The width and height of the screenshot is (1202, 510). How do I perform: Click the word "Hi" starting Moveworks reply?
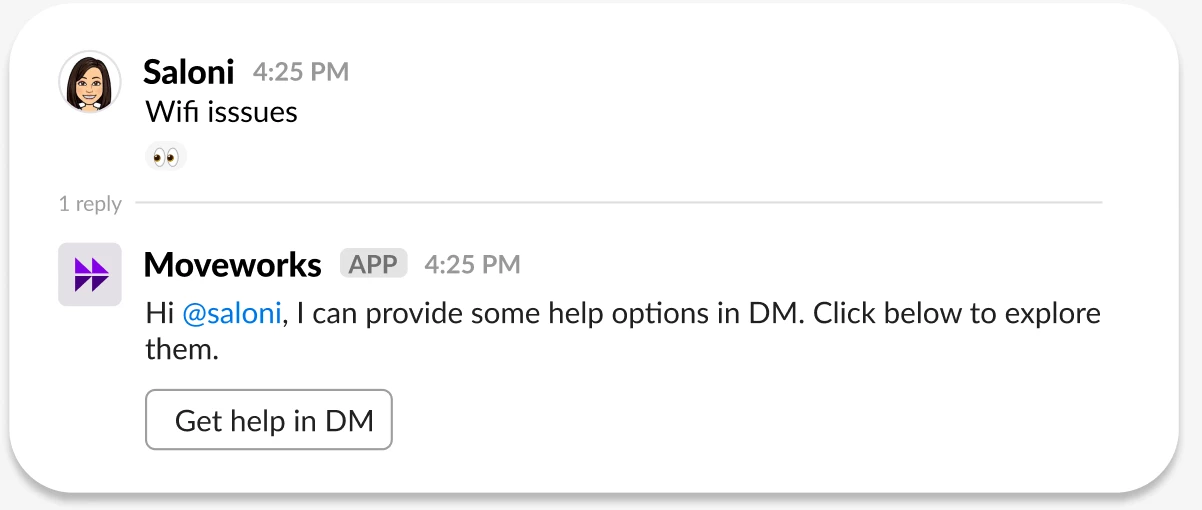pyautogui.click(x=160, y=314)
